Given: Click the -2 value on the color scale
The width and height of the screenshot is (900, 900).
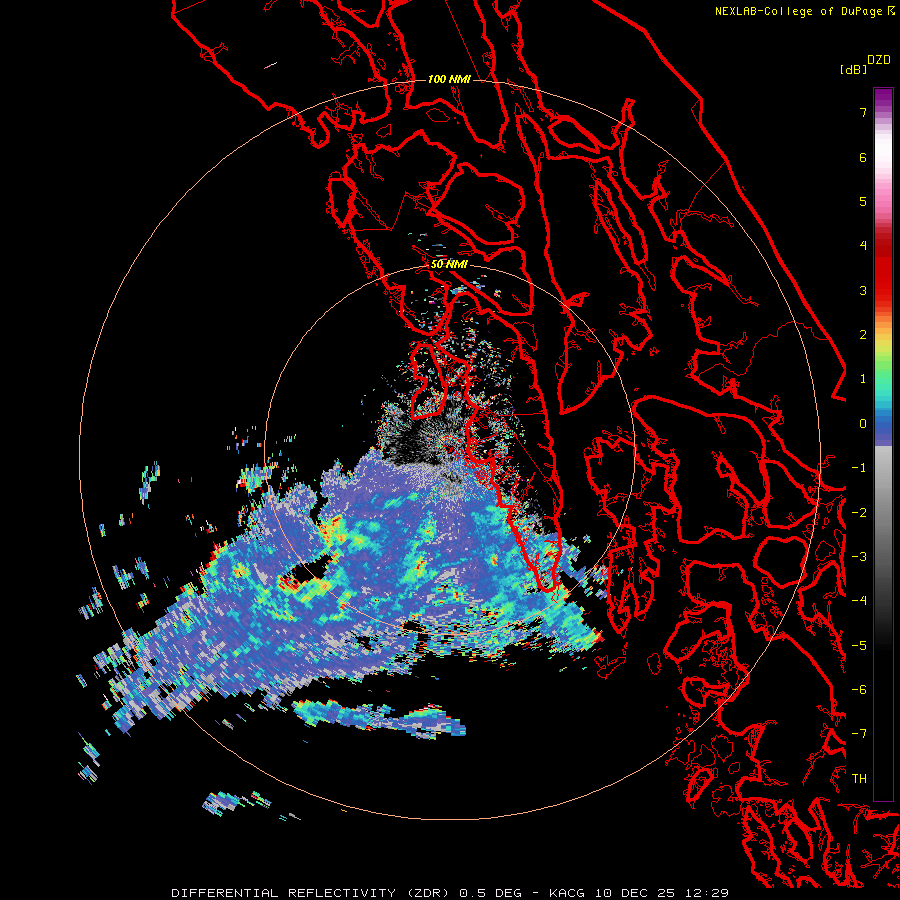Looking at the screenshot, I should (x=859, y=513).
